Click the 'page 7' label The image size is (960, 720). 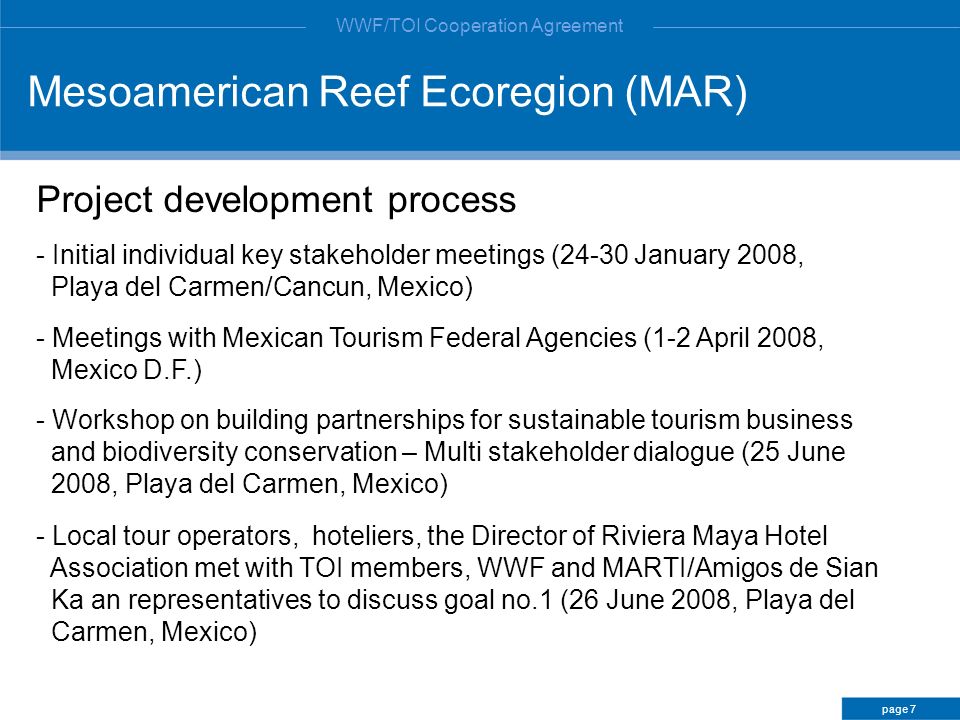click(x=899, y=709)
